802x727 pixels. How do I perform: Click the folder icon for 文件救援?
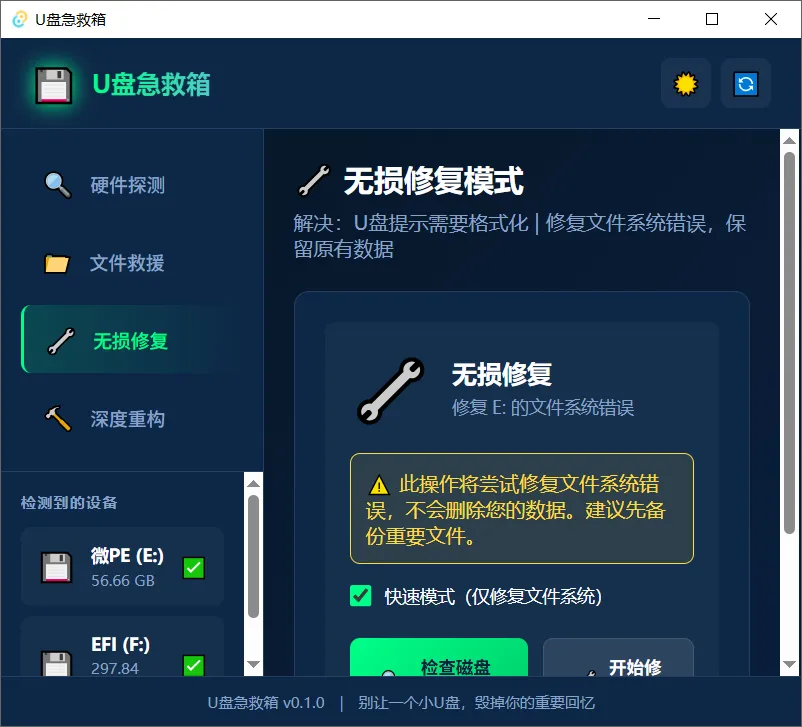coord(56,263)
